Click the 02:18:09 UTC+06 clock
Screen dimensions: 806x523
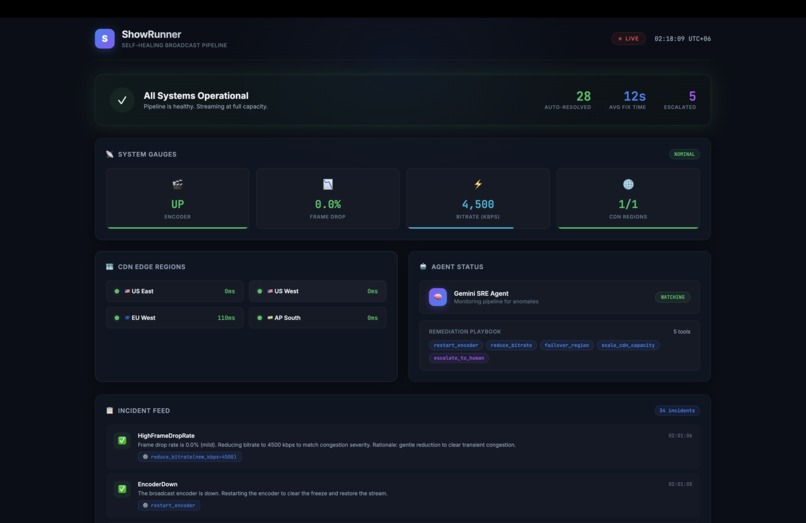pos(683,39)
